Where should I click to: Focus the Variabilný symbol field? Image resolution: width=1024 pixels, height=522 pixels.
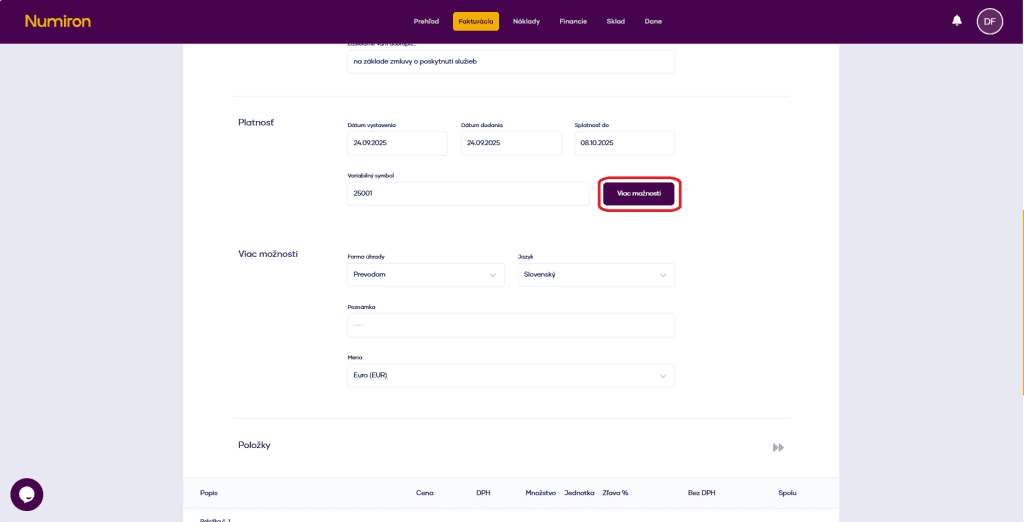tap(468, 193)
